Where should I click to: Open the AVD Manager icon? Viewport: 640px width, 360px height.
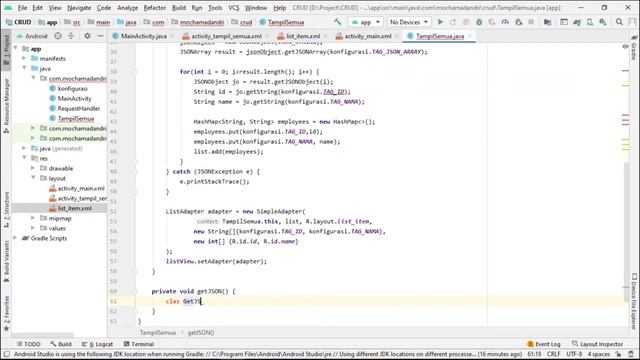590,22
